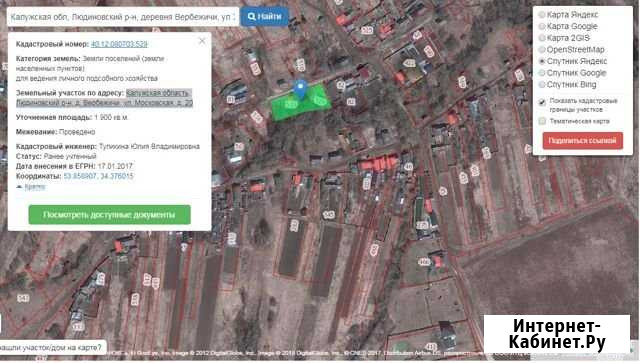Click the blue map pin marker
Viewport: 640px width, 363px height.
pyautogui.click(x=301, y=89)
